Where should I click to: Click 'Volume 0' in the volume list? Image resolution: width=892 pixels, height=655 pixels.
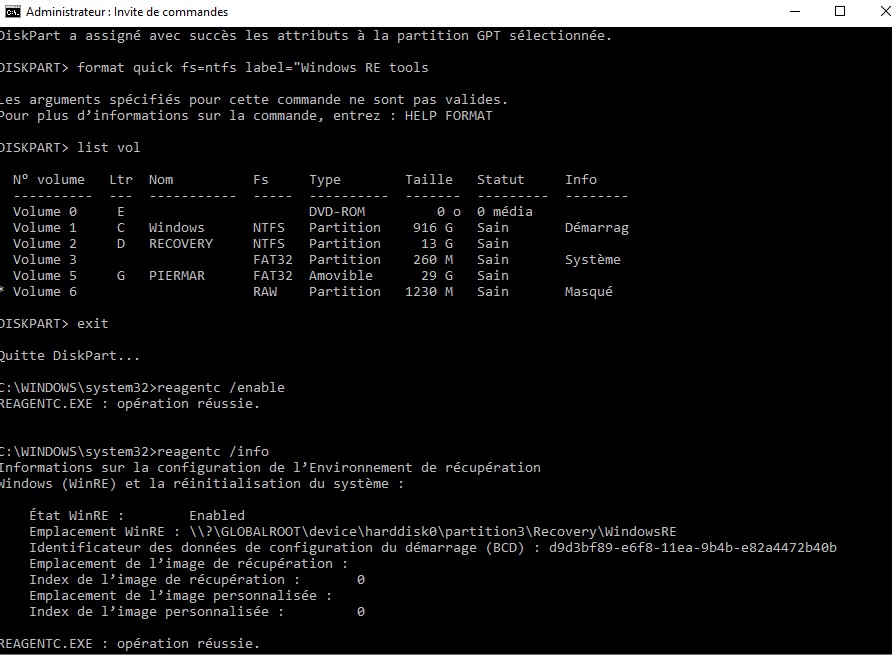(x=44, y=211)
